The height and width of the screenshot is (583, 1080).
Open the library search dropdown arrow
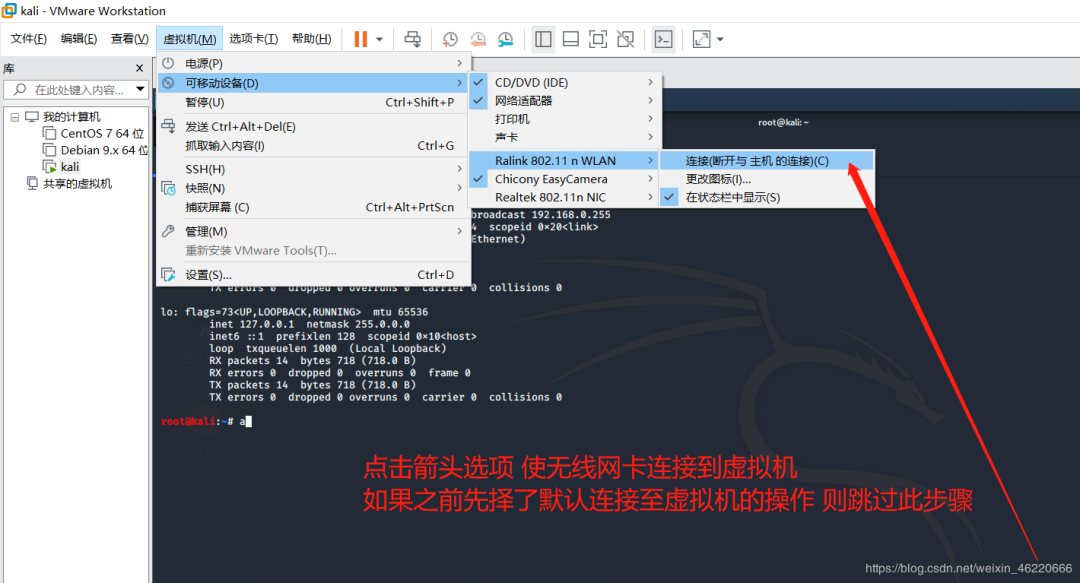tap(141, 90)
